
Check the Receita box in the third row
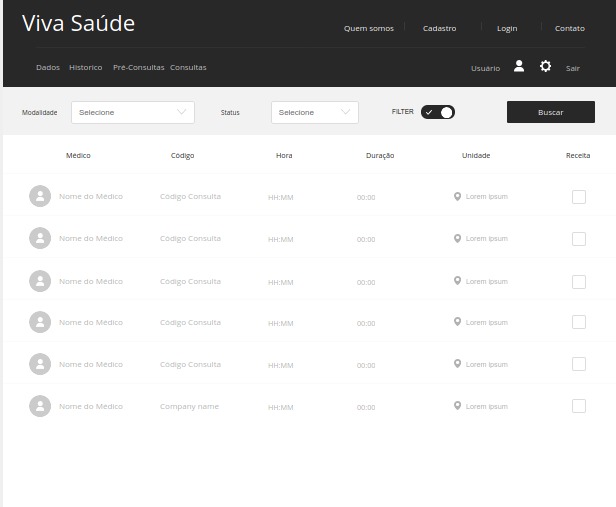pyautogui.click(x=579, y=282)
